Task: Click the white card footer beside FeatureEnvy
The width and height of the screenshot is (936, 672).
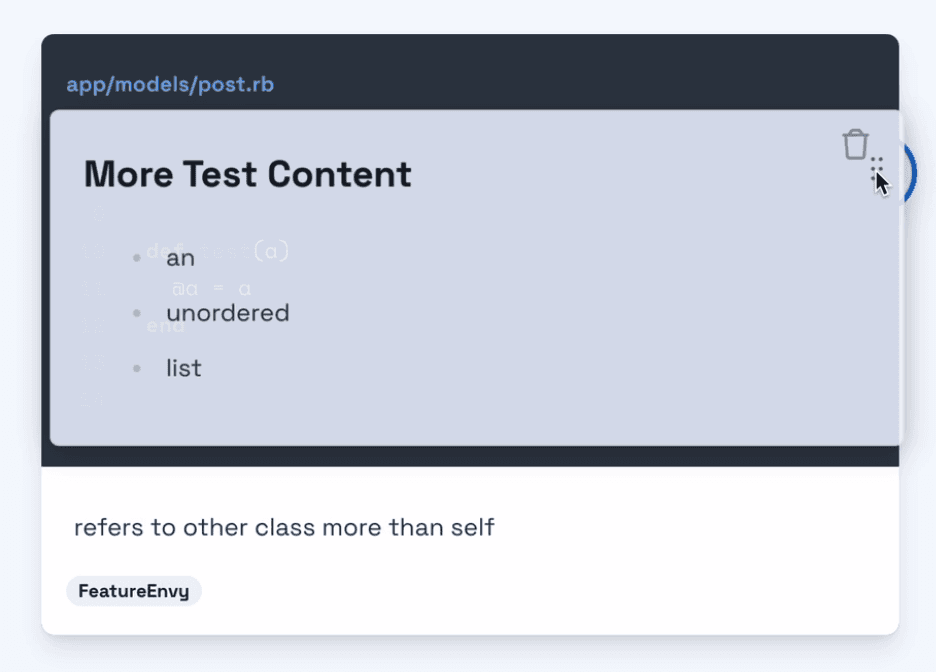Action: click(537, 591)
